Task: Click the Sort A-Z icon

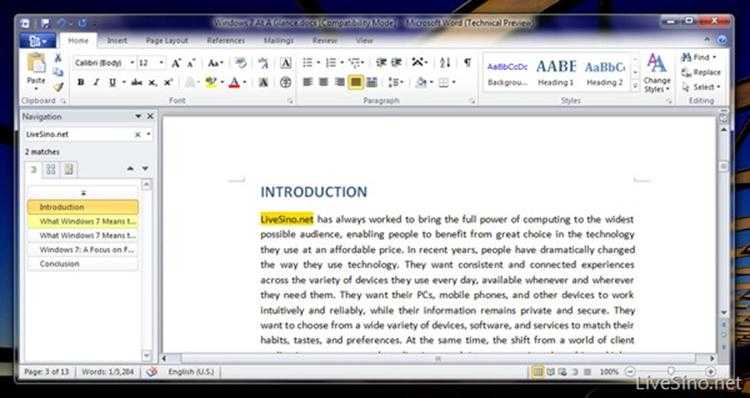Action: [x=445, y=63]
